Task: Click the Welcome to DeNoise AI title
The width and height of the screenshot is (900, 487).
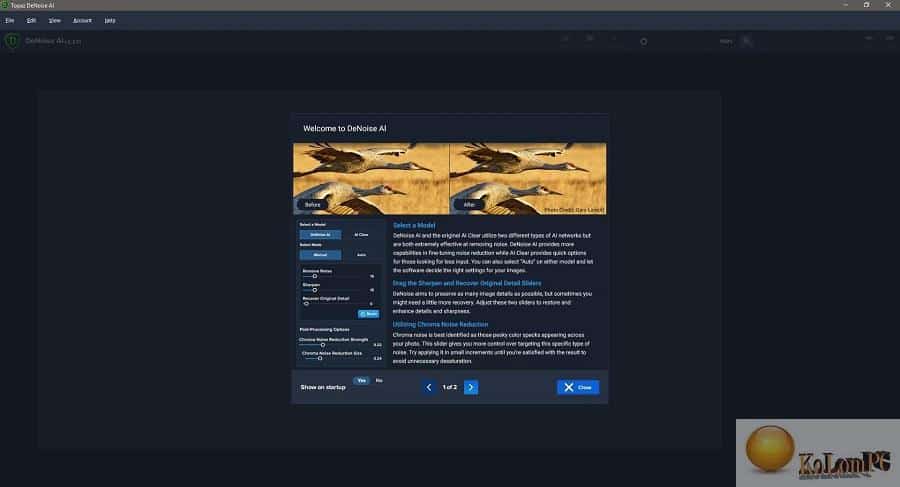Action: (344, 129)
